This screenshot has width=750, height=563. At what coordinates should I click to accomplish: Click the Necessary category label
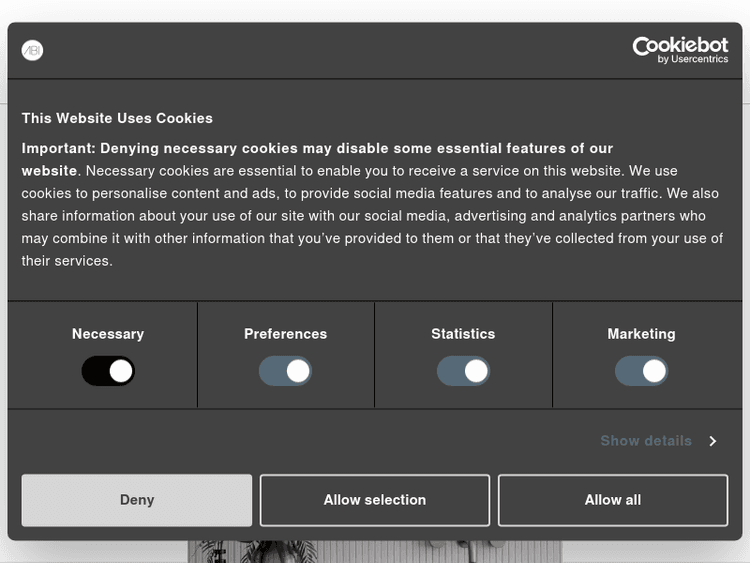tap(108, 334)
